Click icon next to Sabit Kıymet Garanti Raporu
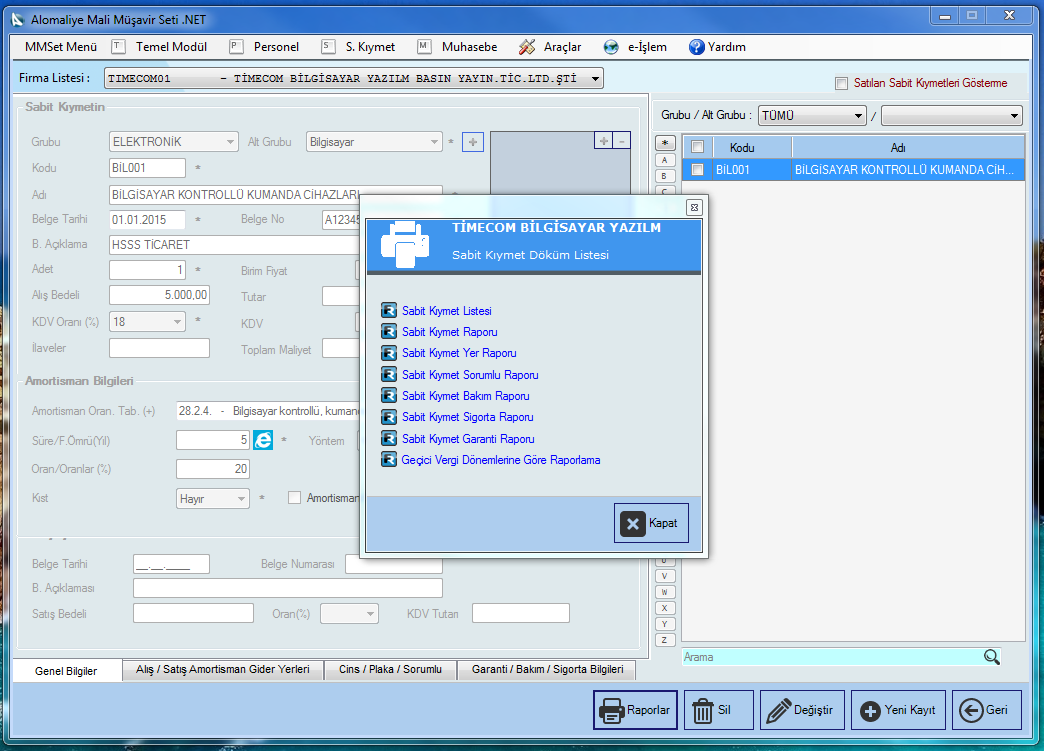The image size is (1044, 751). pos(389,438)
